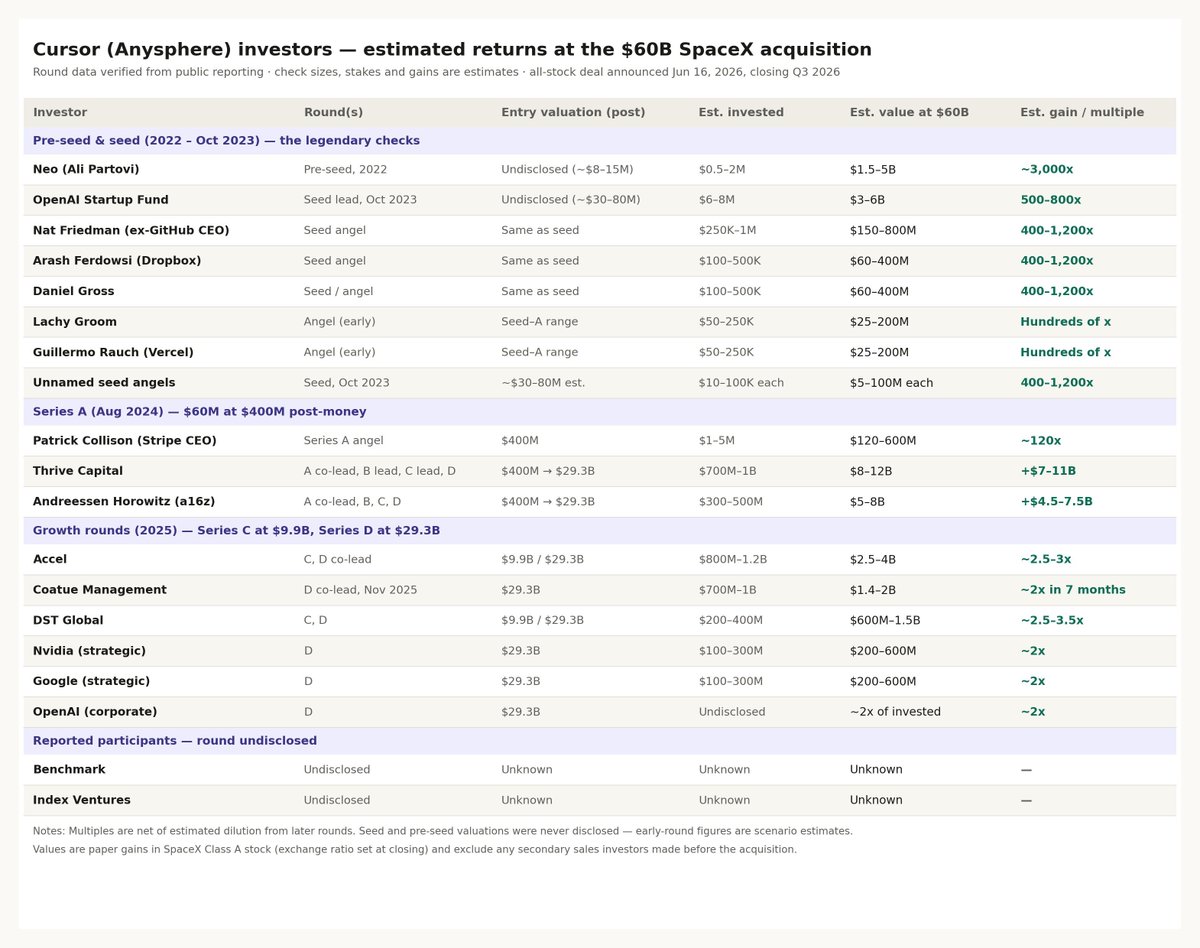Select the 'Series A (Aug 2024)' section heading
This screenshot has width=1200, height=948.
[199, 412]
